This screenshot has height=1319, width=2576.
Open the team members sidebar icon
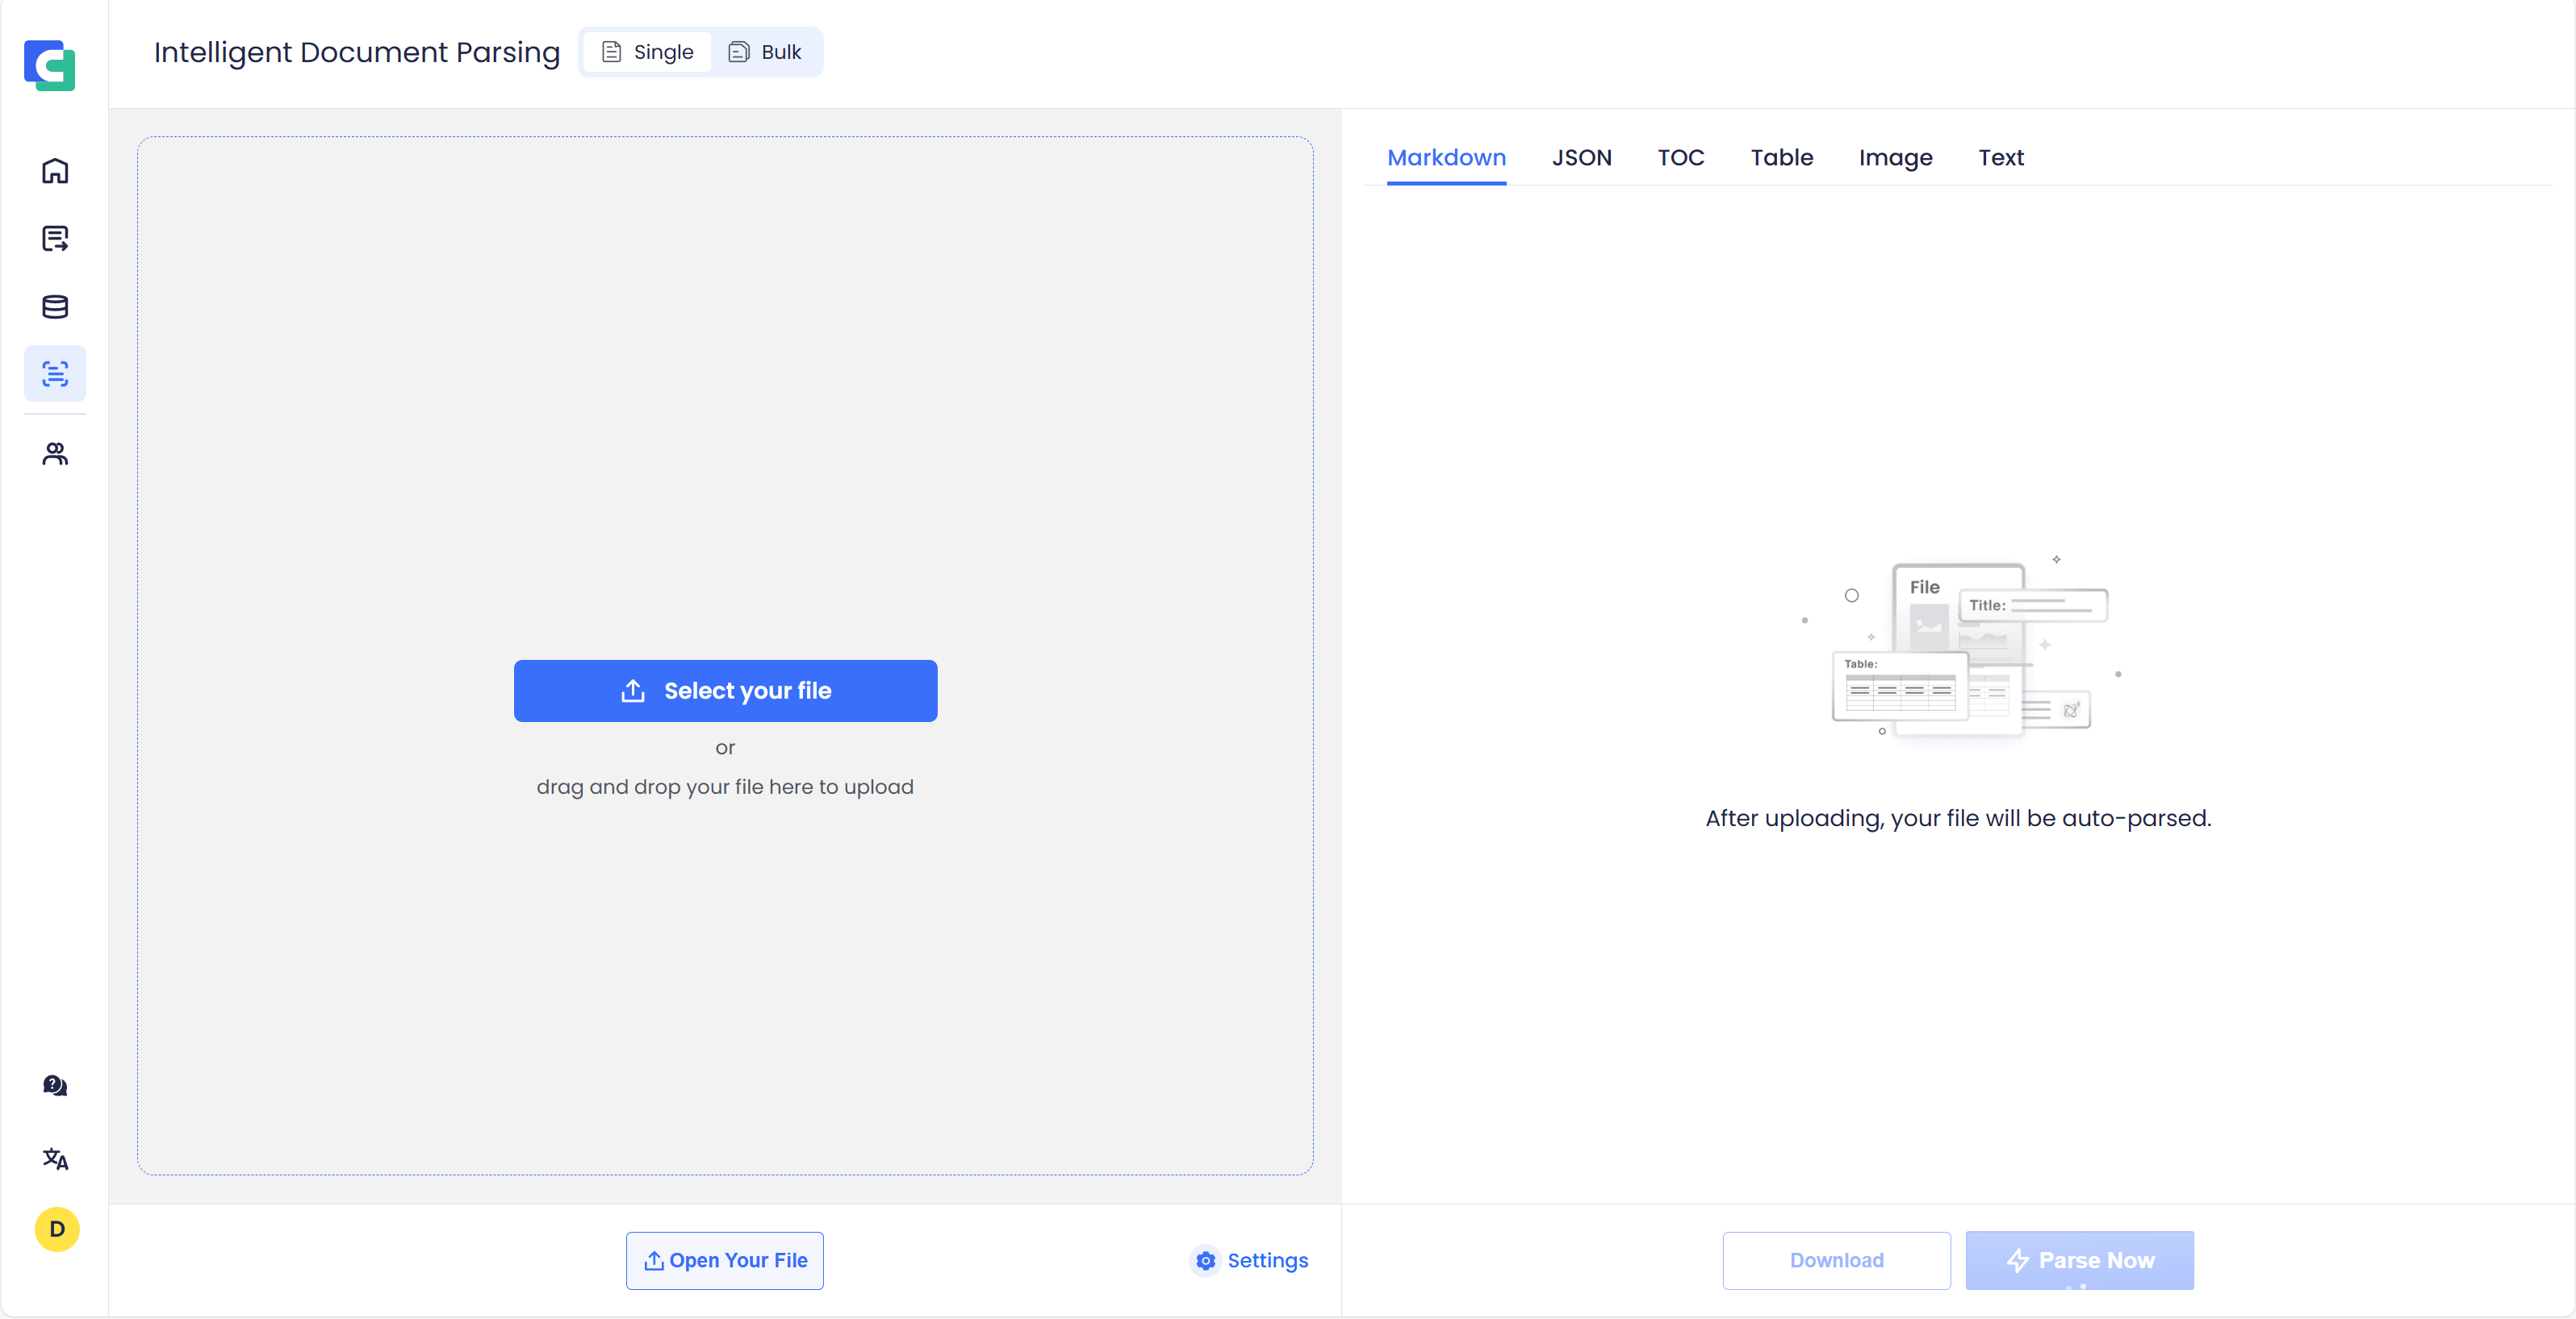click(x=55, y=455)
